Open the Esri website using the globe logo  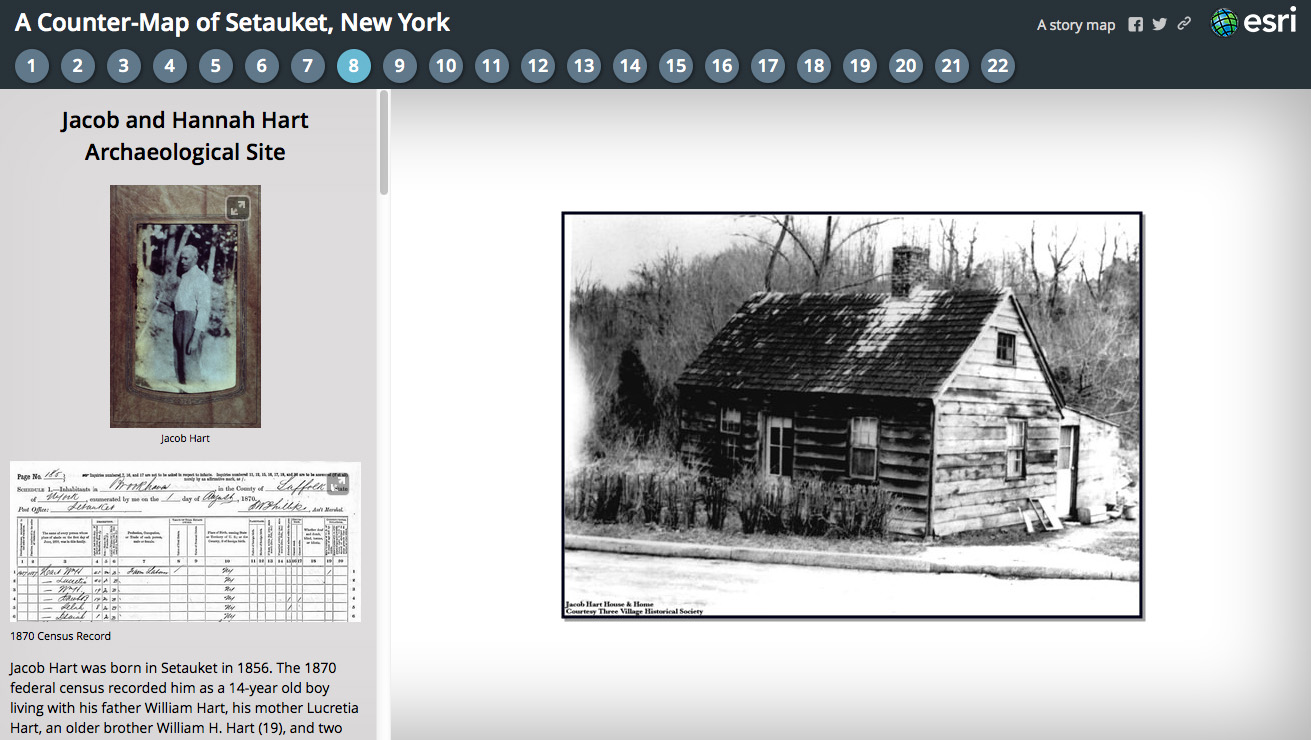(x=1225, y=22)
